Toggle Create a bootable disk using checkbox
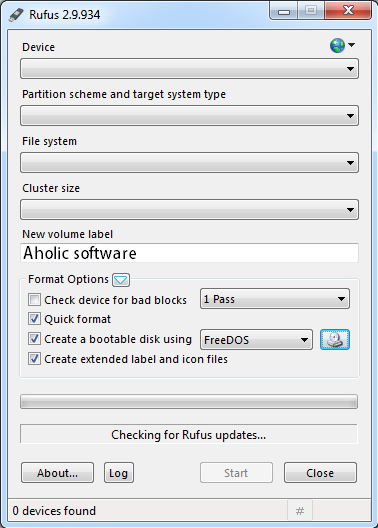378x528 pixels. tap(34, 339)
